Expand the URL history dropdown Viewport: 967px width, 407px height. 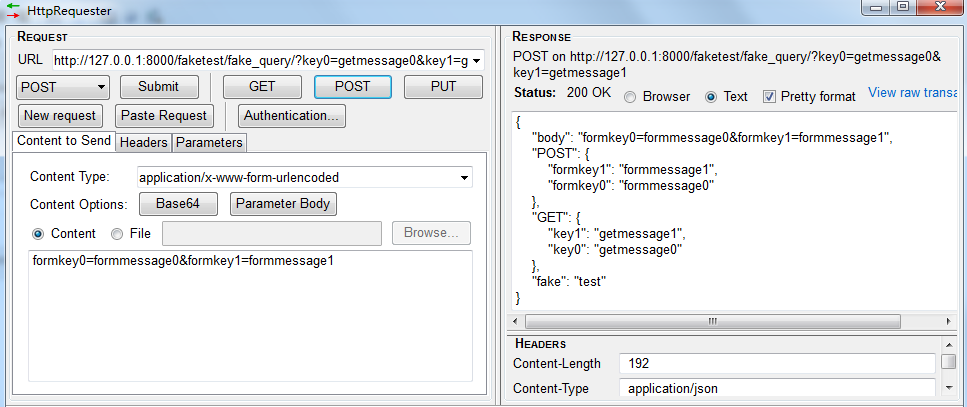(477, 61)
